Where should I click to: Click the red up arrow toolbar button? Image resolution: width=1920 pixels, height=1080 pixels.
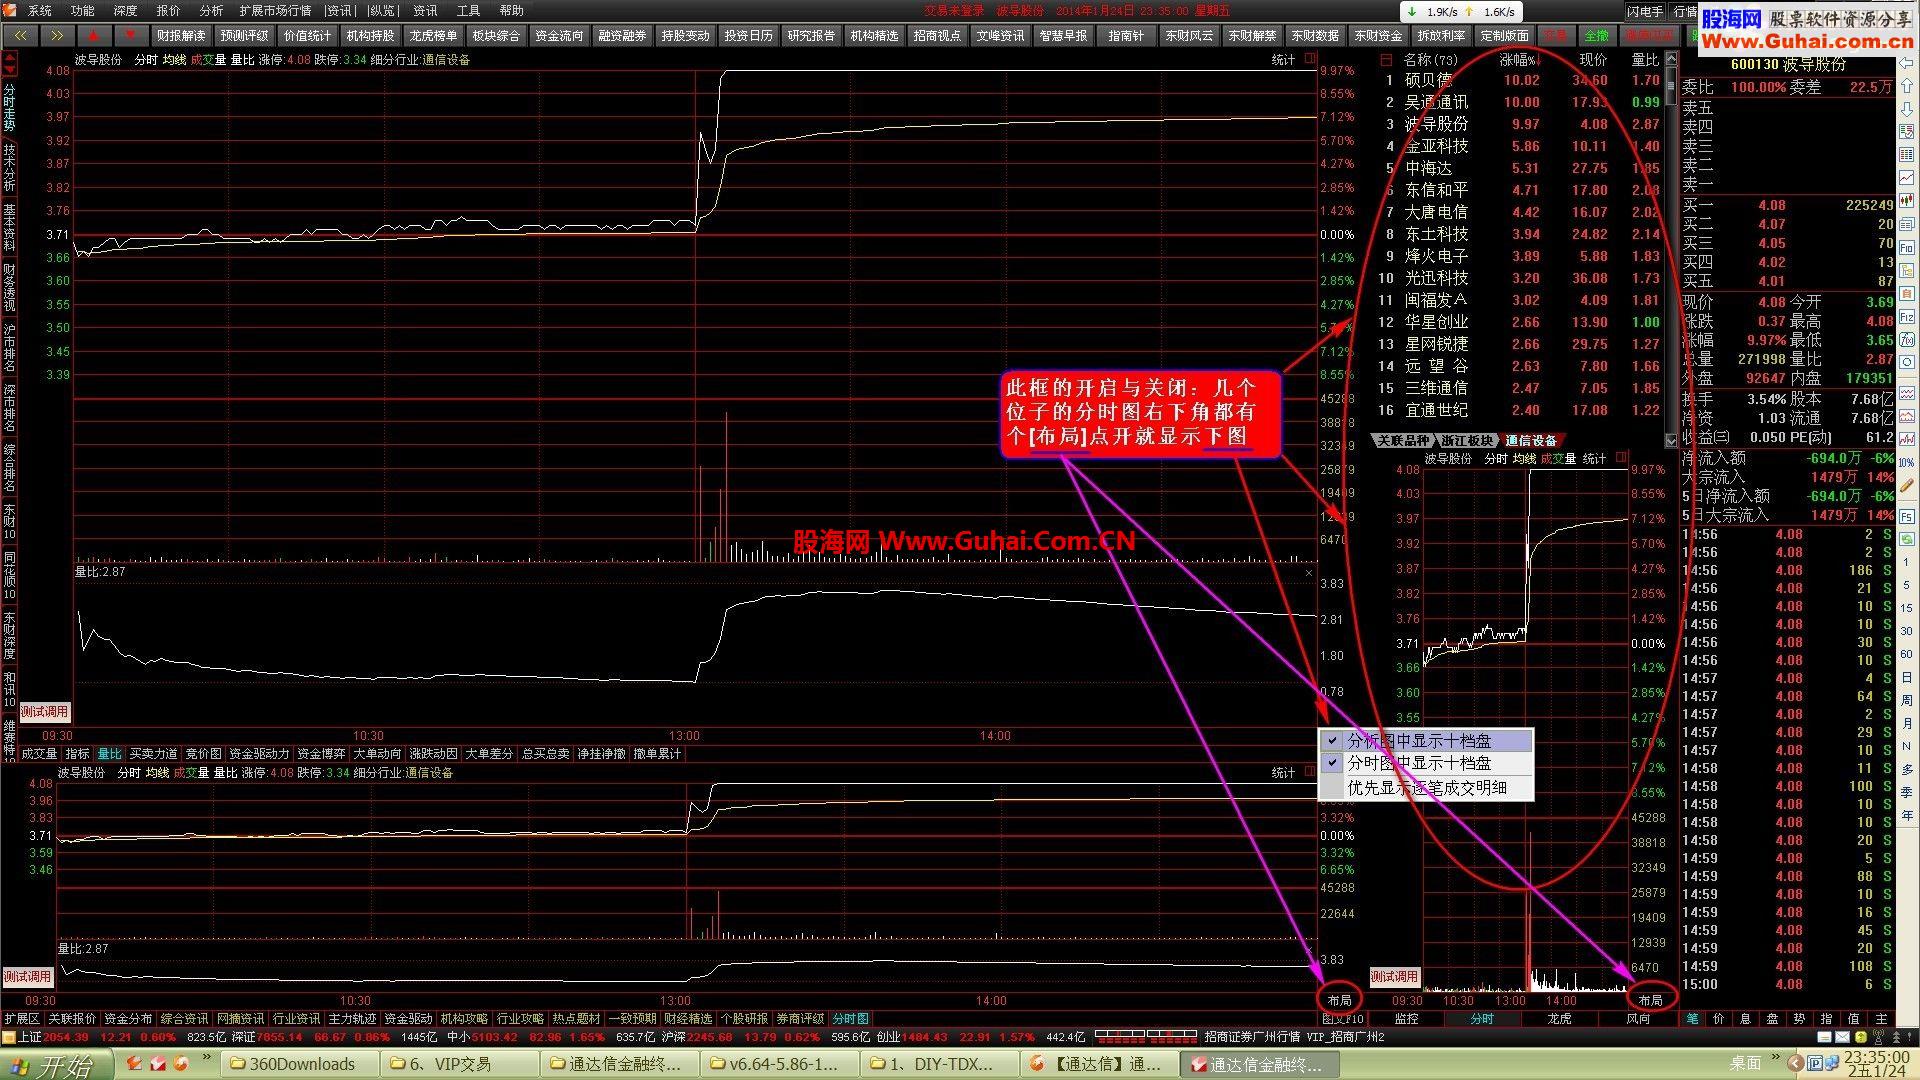coord(93,35)
